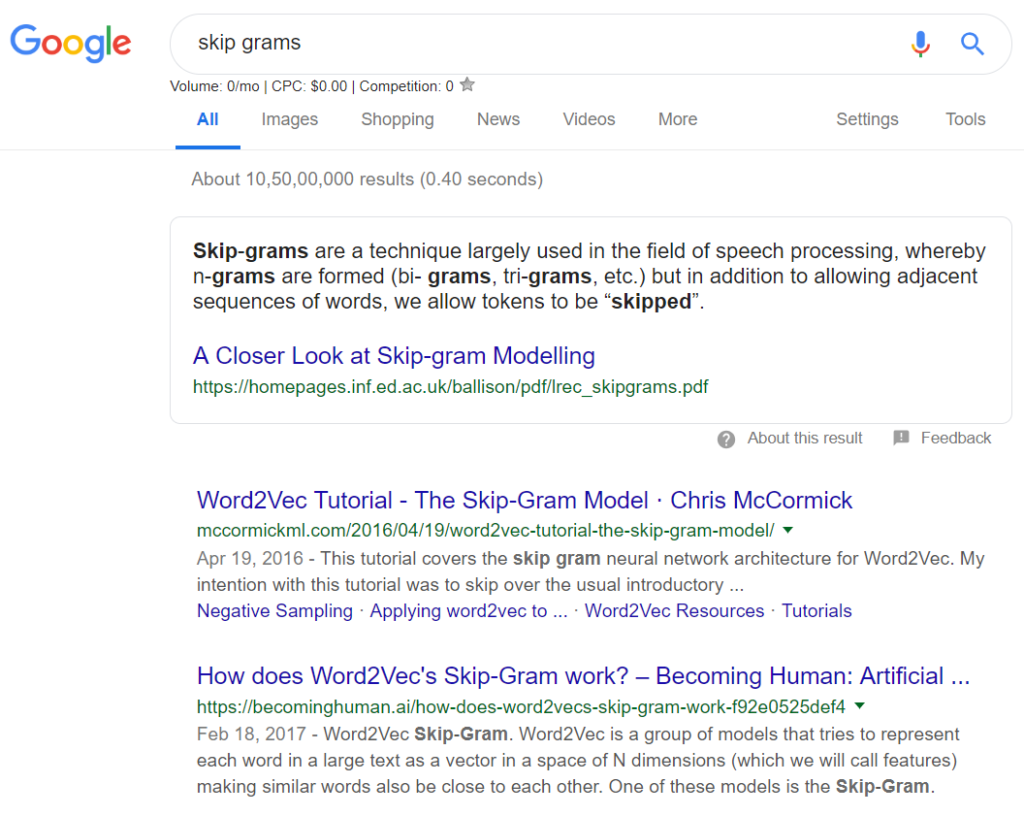The width and height of the screenshot is (1024, 816).
Task: Open the News tab
Action: tap(498, 119)
